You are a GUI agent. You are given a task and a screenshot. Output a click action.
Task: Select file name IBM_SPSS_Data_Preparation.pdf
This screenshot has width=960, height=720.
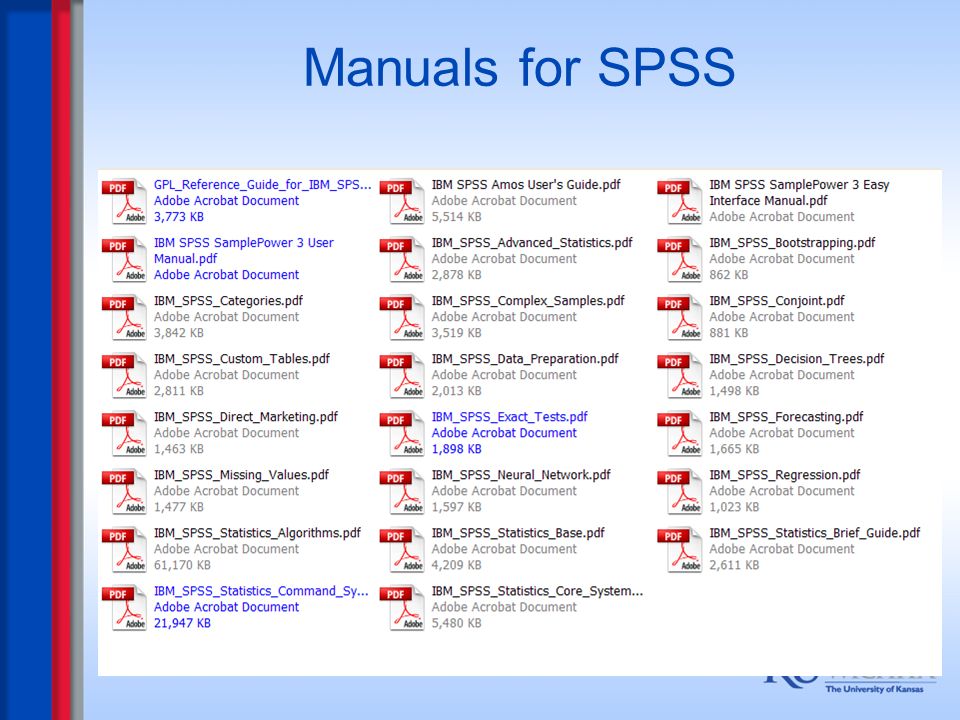point(525,359)
